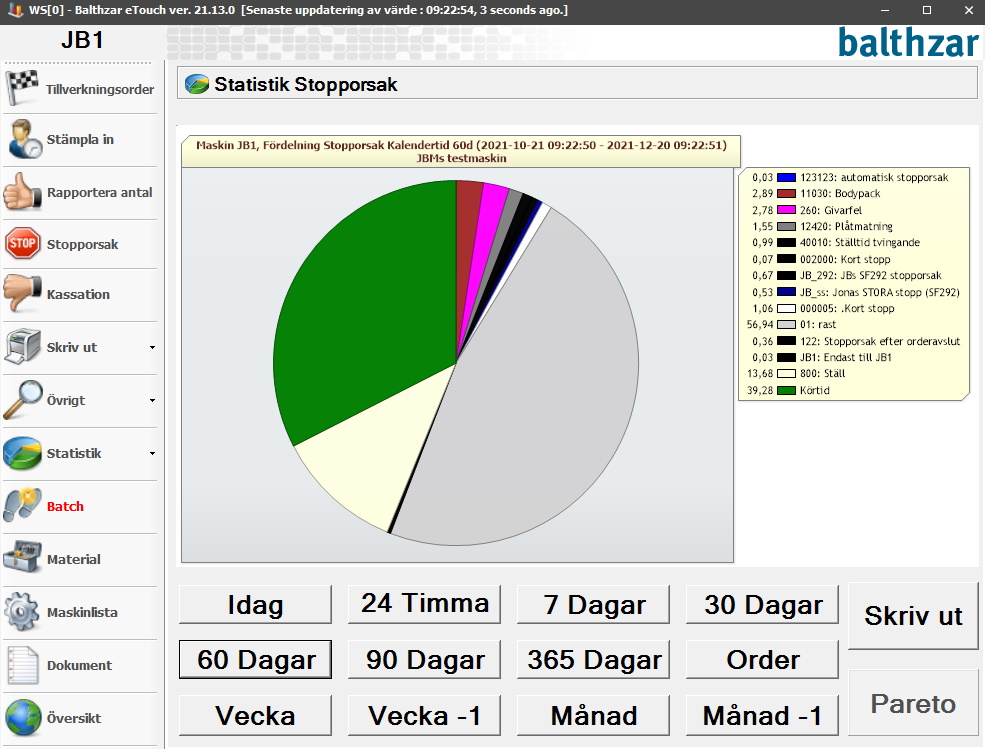Click the thumbs-up Rapportera antal icon

pyautogui.click(x=22, y=192)
